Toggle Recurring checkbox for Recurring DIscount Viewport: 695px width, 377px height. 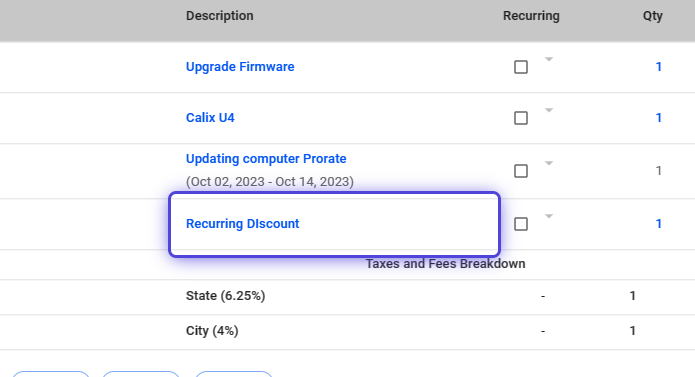click(x=521, y=224)
